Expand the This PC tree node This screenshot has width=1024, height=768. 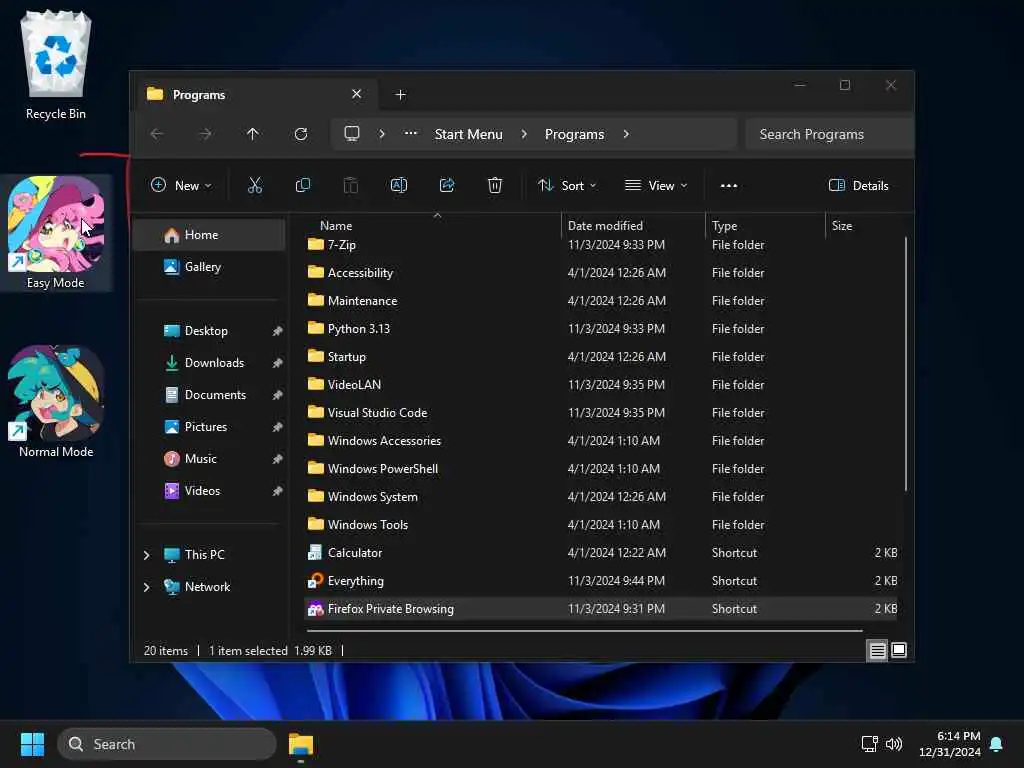coord(146,555)
